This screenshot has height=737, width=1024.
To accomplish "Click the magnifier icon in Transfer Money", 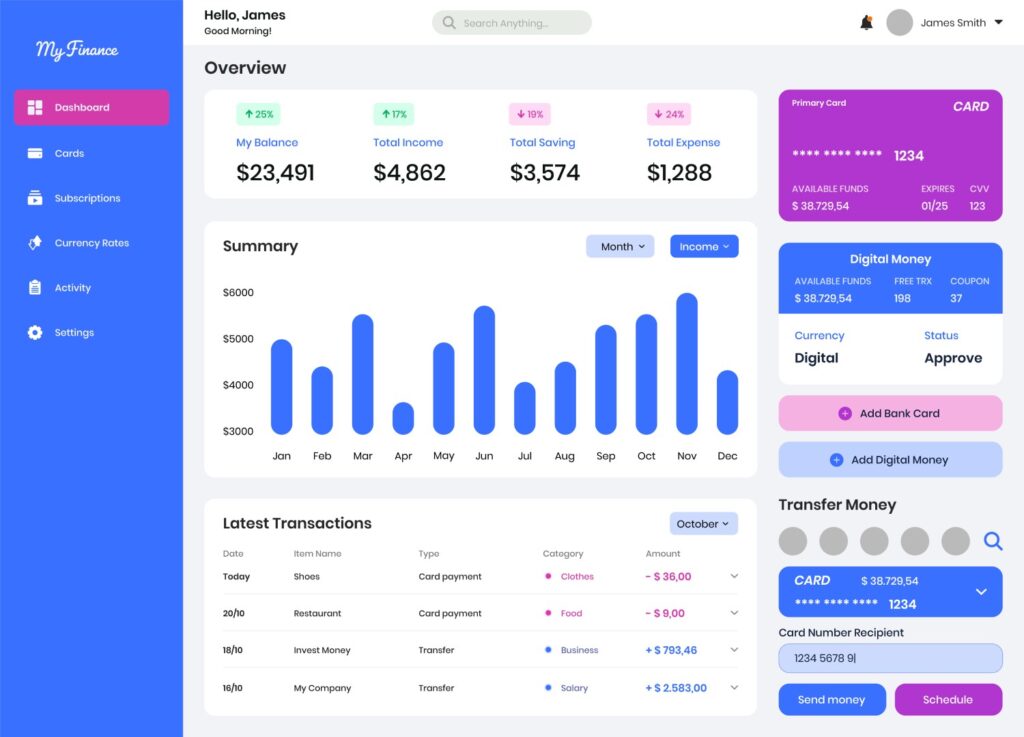I will coord(992,541).
